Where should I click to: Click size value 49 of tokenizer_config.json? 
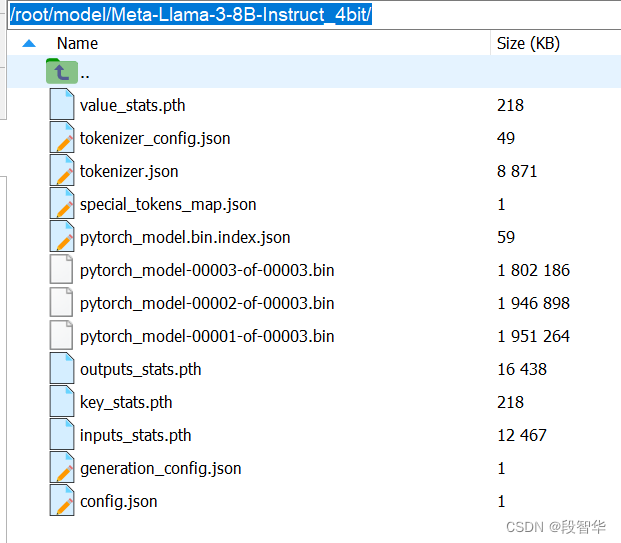point(506,139)
